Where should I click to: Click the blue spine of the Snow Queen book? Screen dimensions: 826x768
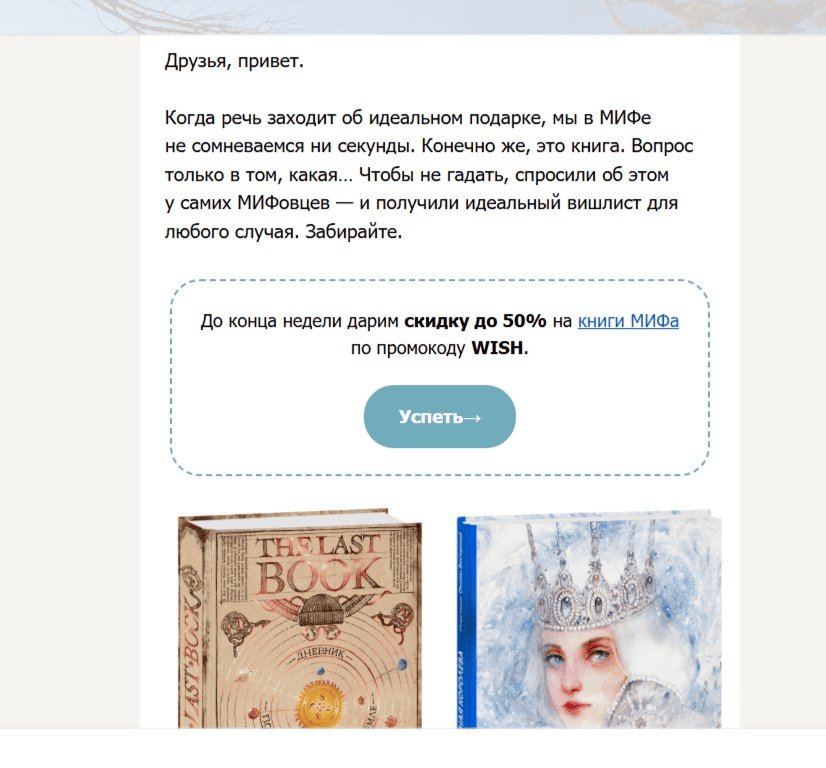point(466,623)
